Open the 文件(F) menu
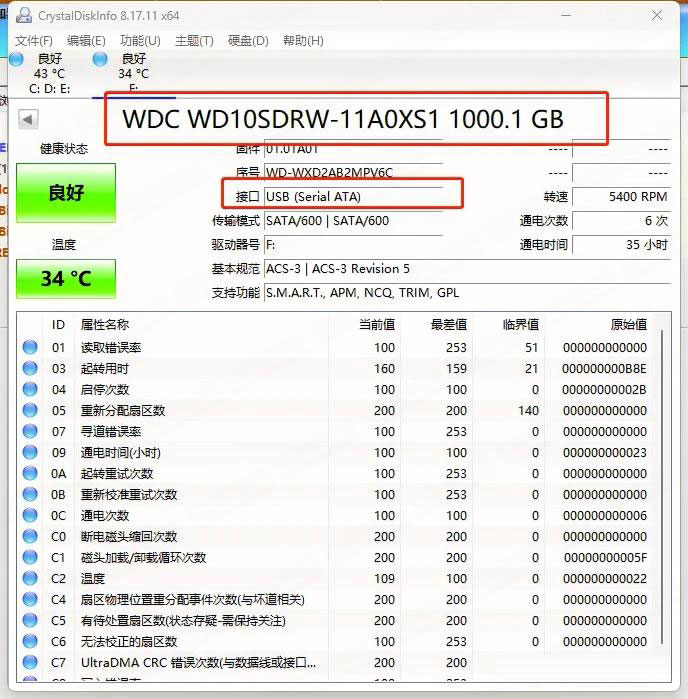 pyautogui.click(x=34, y=41)
